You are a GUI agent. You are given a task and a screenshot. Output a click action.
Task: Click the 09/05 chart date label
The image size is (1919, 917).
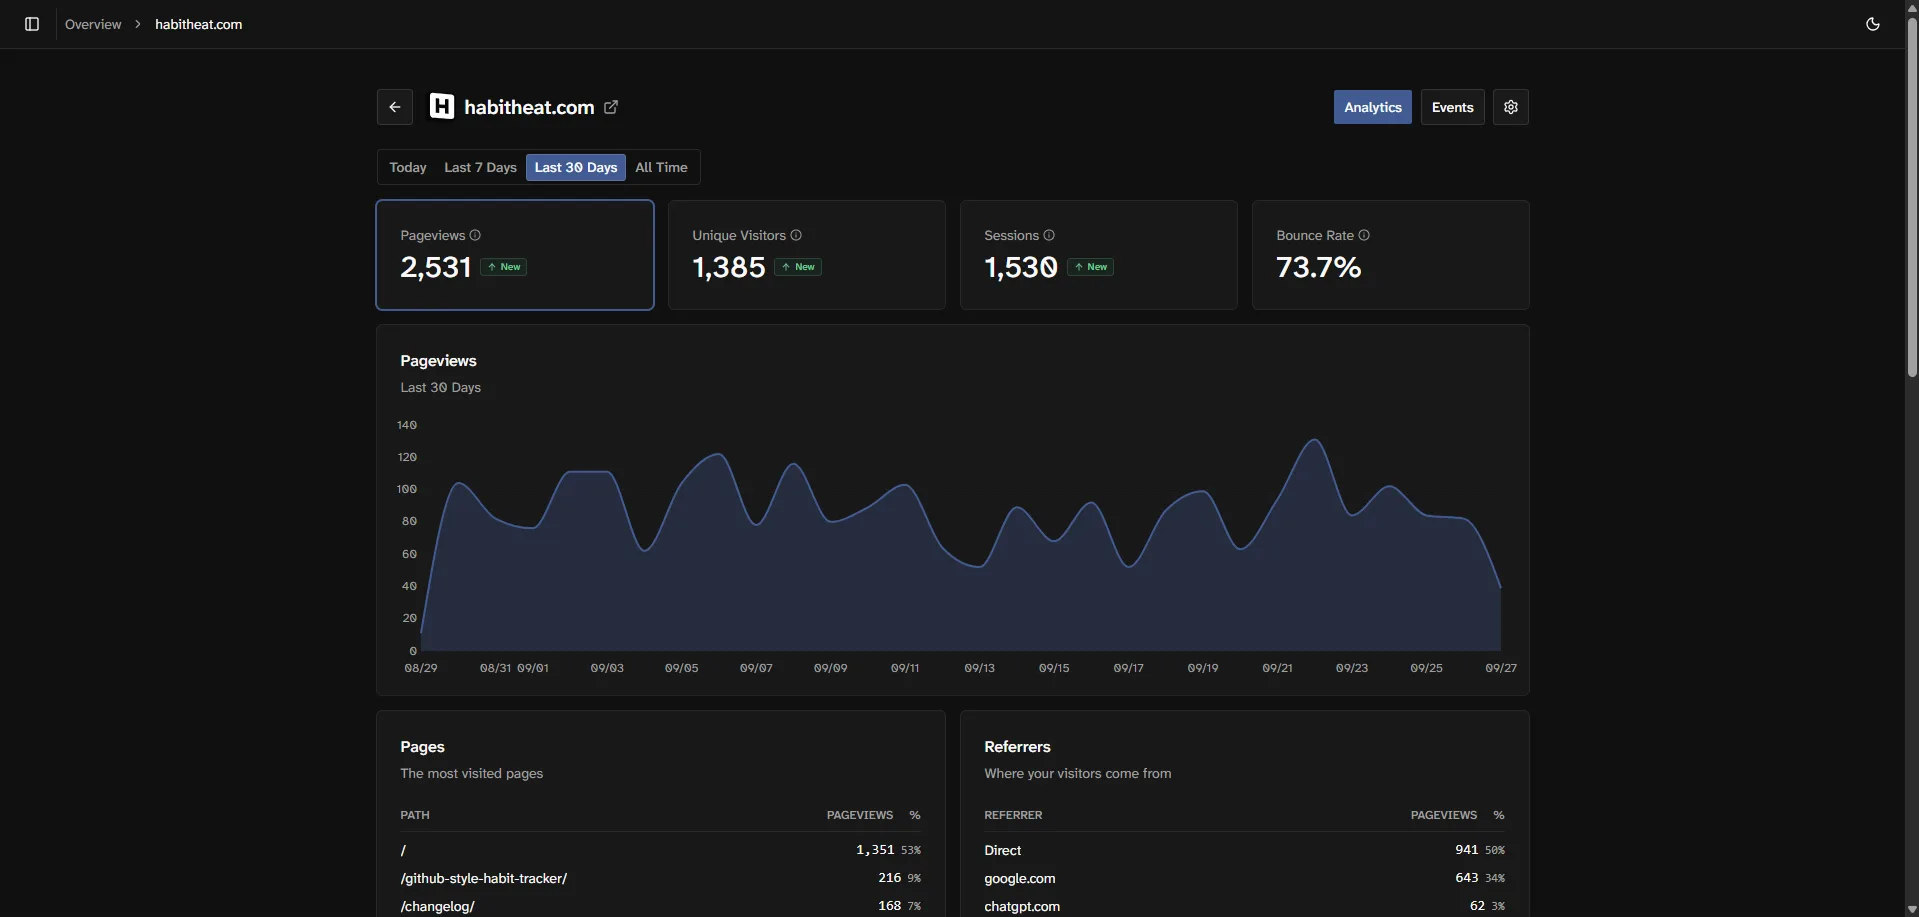(682, 668)
